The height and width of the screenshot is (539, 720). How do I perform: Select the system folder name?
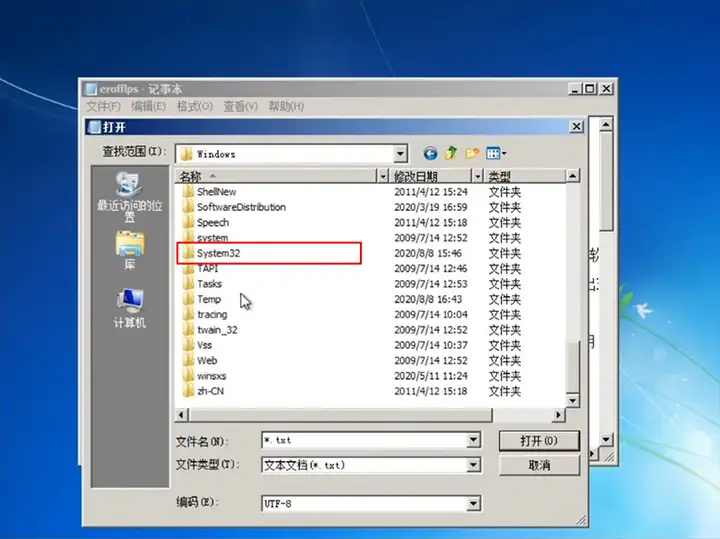coord(213,238)
